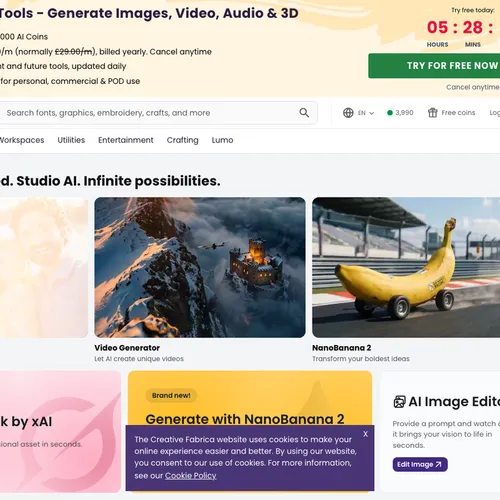Open the Cookie Policy link

click(191, 476)
